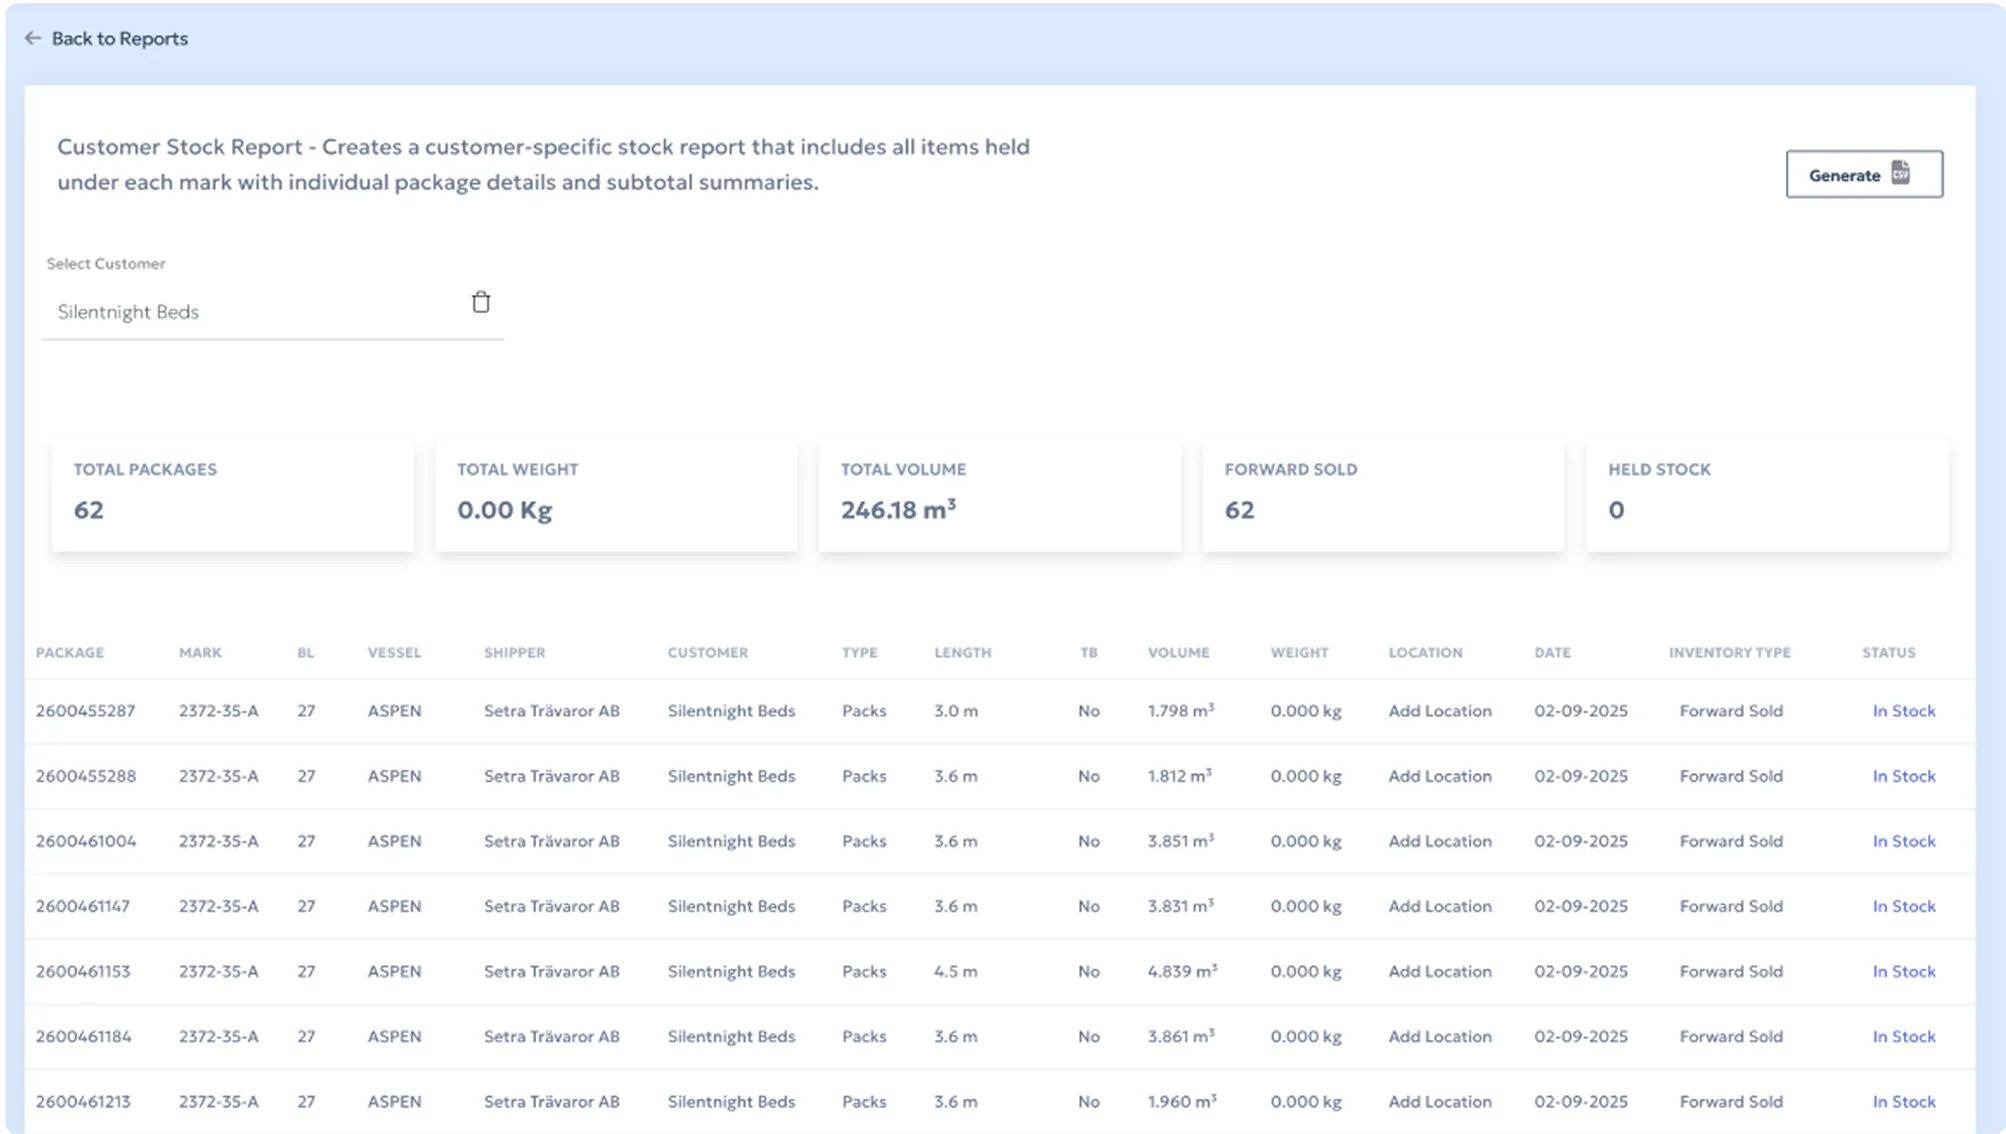The width and height of the screenshot is (2006, 1134).
Task: Click the PDF icon on Generate
Action: 1901,174
